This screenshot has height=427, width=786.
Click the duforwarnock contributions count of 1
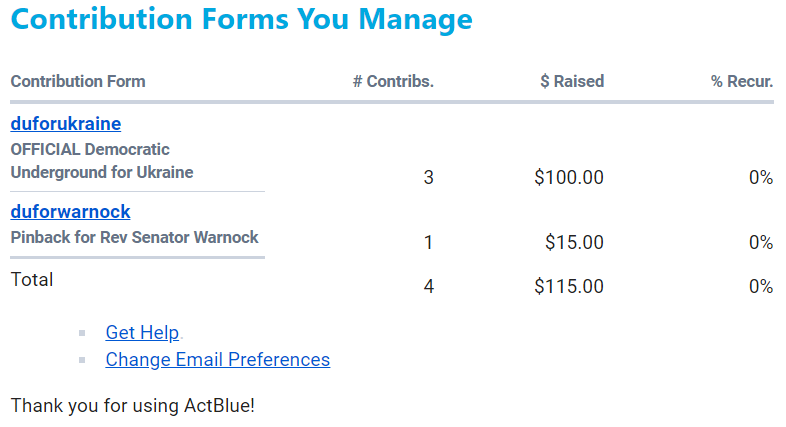pyautogui.click(x=429, y=242)
